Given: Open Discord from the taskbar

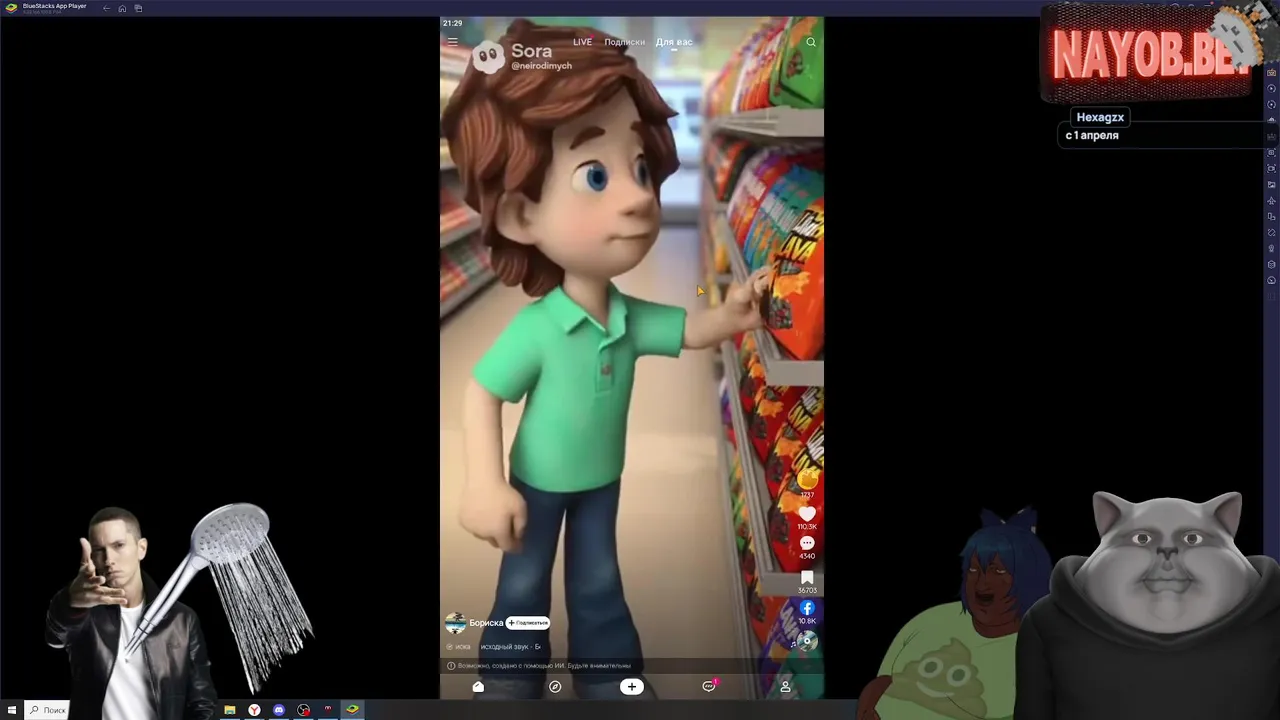Looking at the screenshot, I should point(279,710).
